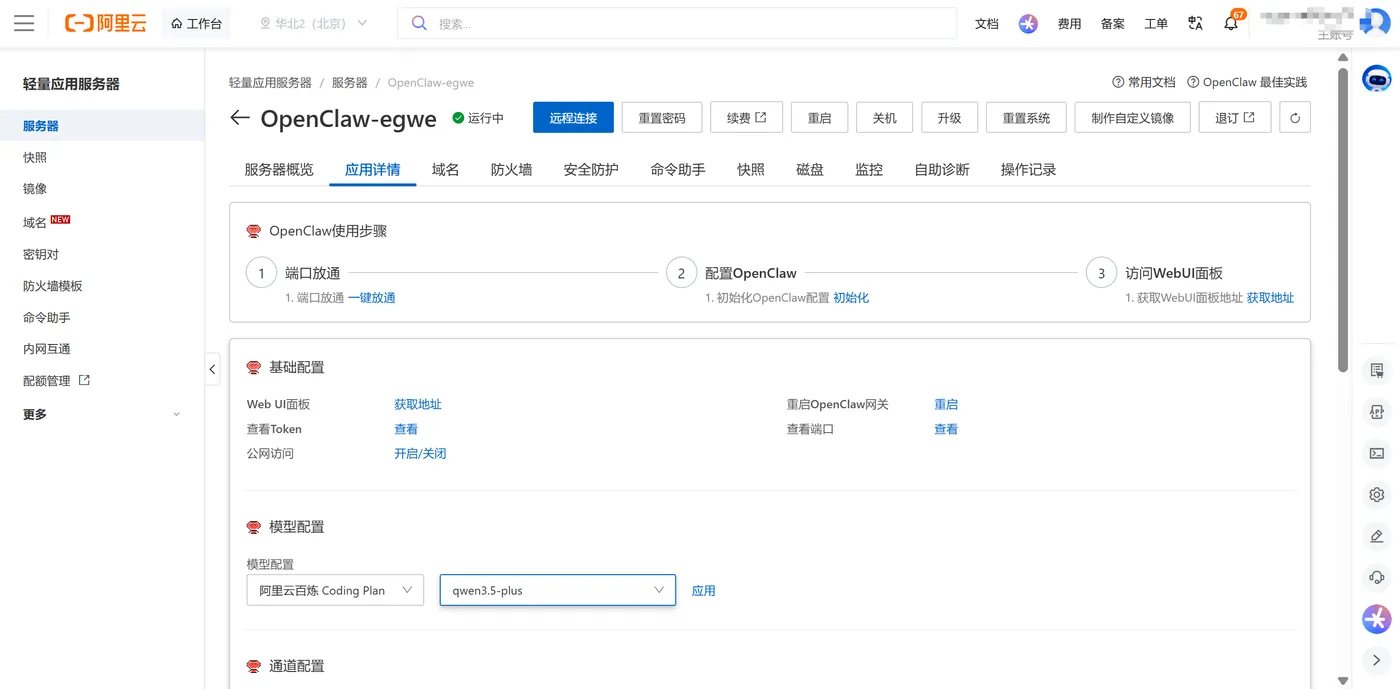Click 重启 link for OpenClaw网关
The width and height of the screenshot is (1400, 689).
(x=946, y=405)
